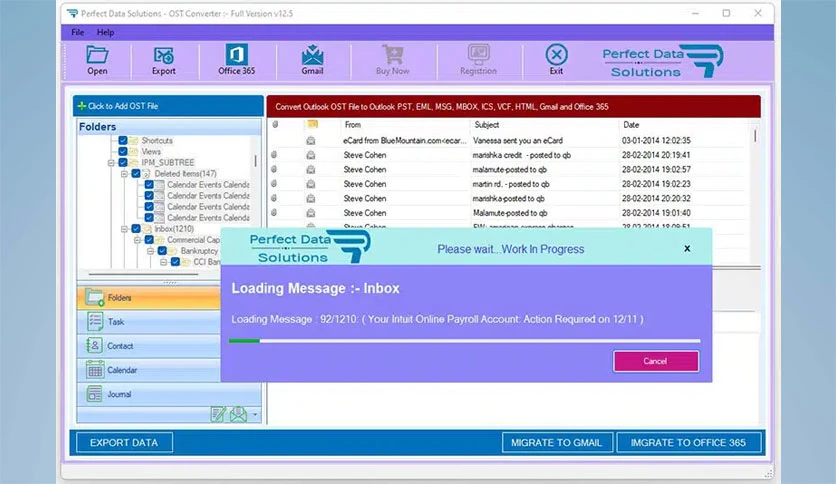Collapse the Deleted Items(147) node

124,174
